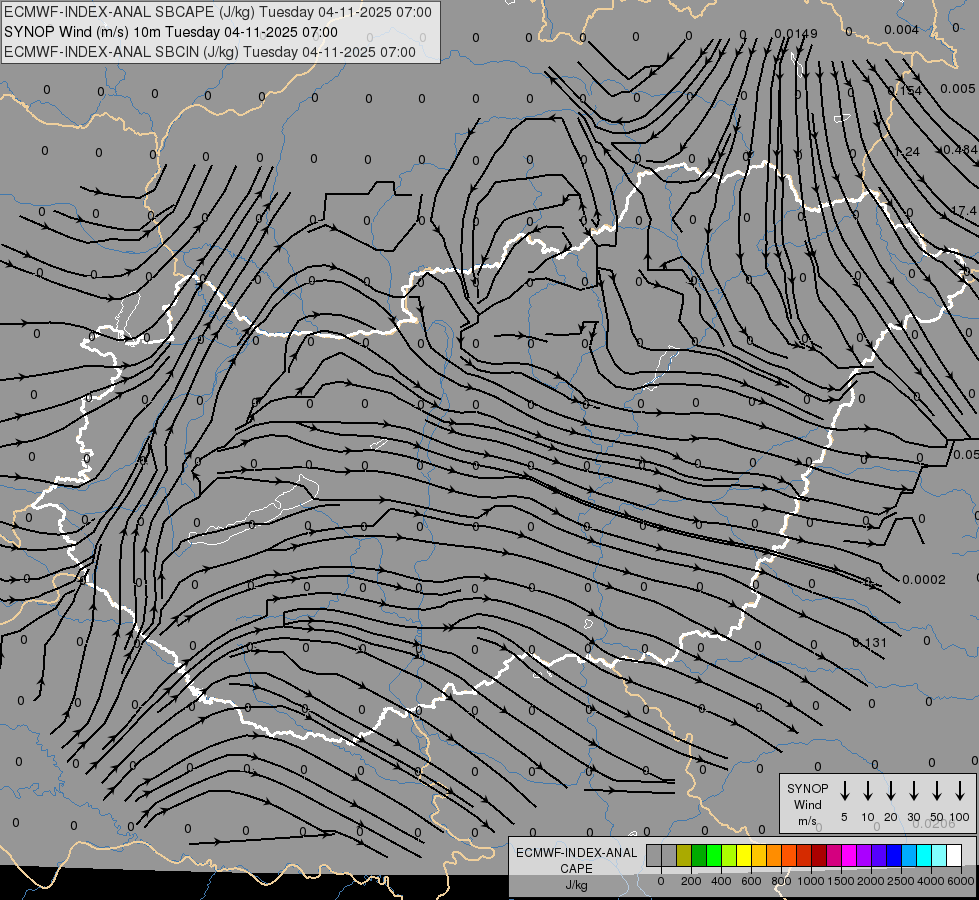Click the J/kg unit label in legend
The width and height of the screenshot is (979, 900).
click(x=576, y=885)
